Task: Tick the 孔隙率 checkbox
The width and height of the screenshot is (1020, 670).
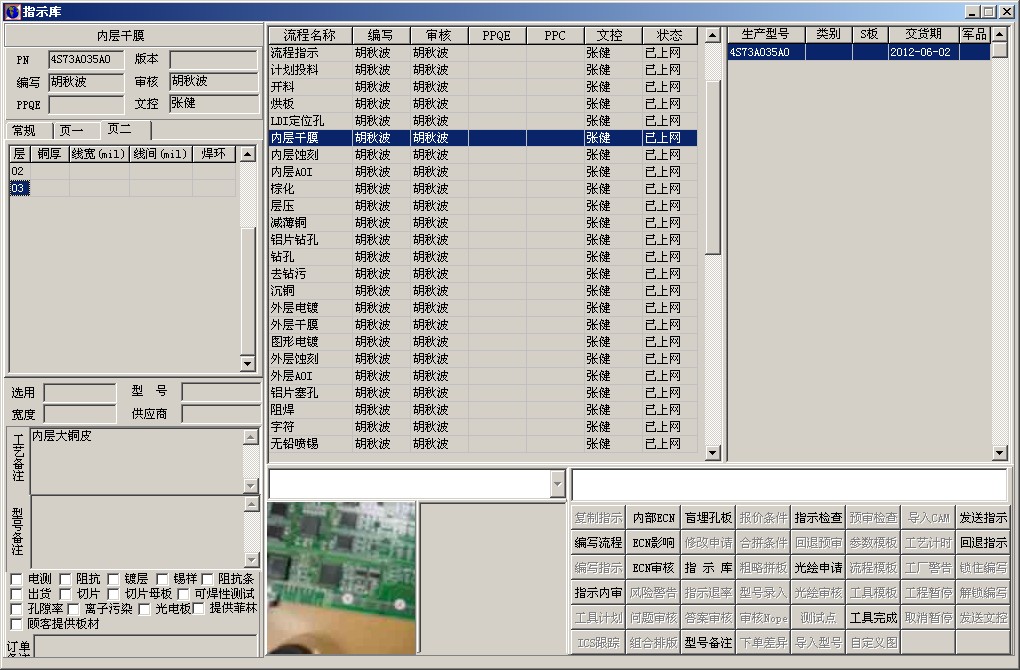Action: click(17, 609)
